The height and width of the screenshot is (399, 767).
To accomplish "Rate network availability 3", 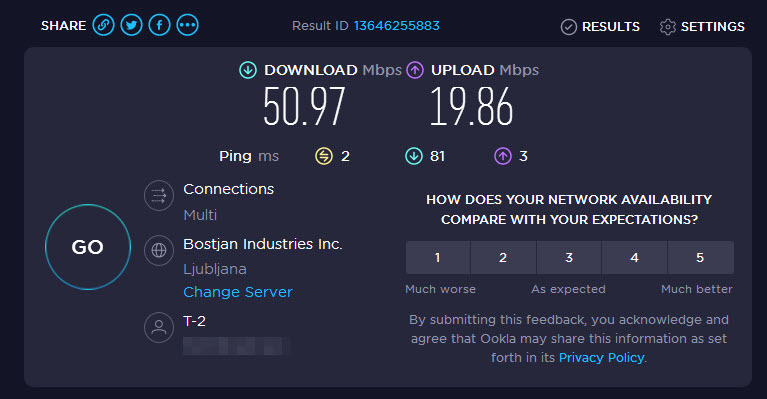I will coord(569,257).
